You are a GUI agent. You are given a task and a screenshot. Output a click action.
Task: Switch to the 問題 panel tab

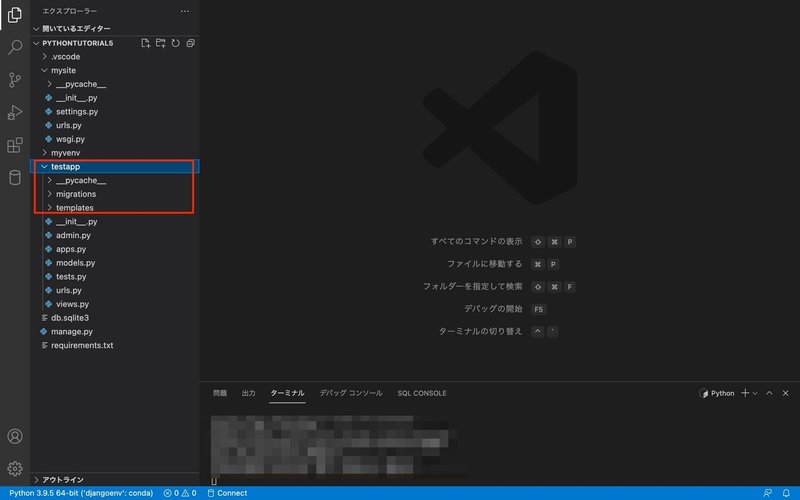[220, 393]
